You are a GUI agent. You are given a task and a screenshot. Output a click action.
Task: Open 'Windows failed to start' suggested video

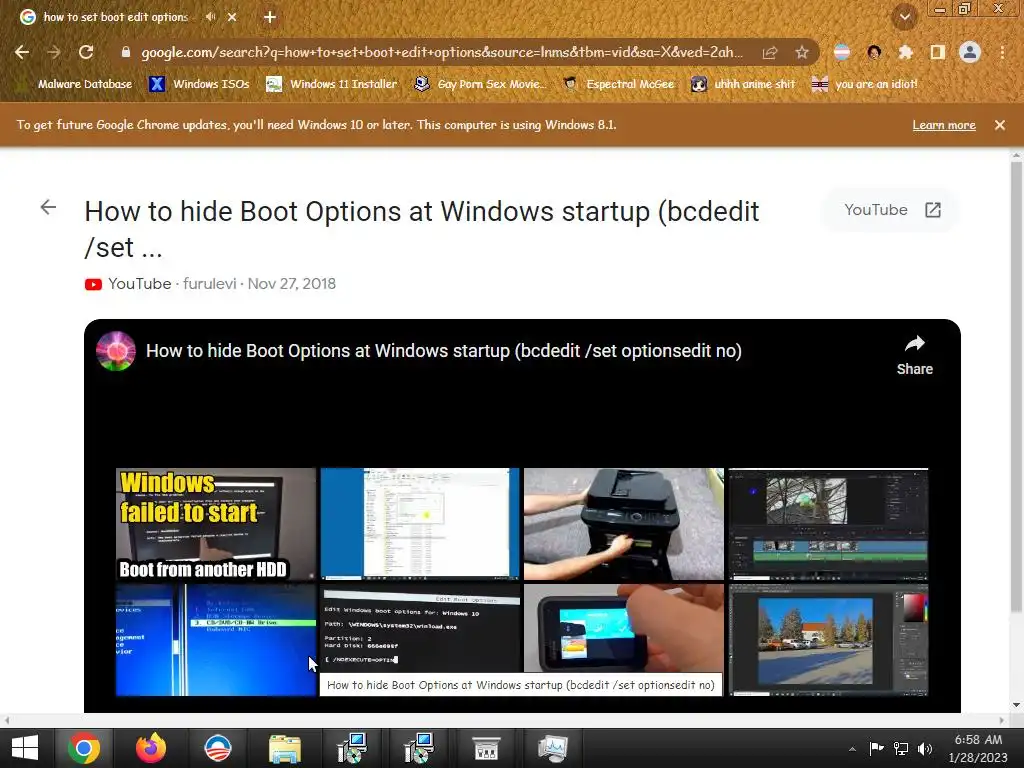[x=216, y=524]
